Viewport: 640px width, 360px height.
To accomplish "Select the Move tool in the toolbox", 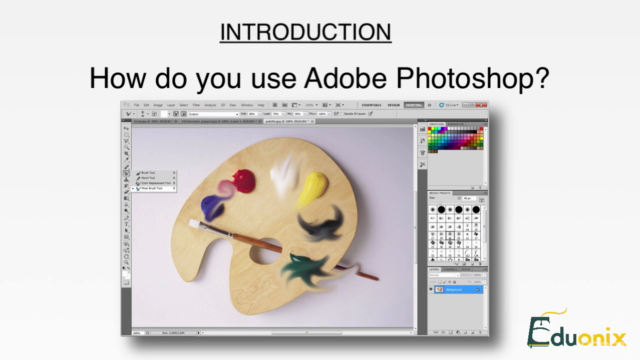I will click(x=127, y=129).
